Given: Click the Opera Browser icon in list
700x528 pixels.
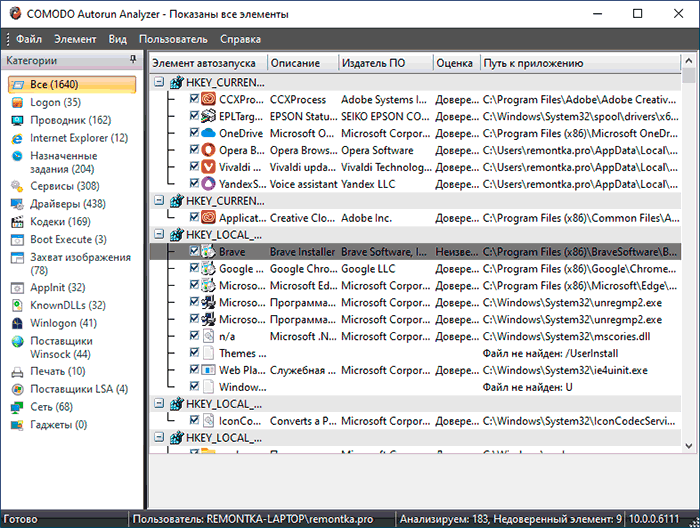Looking at the screenshot, I should (208, 150).
